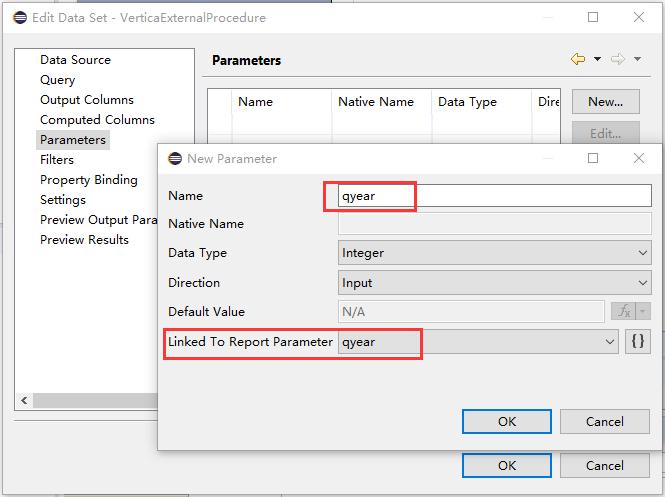Screen dimensions: 665x497
Task: Click OK in New Parameter dialog
Action: 507,421
